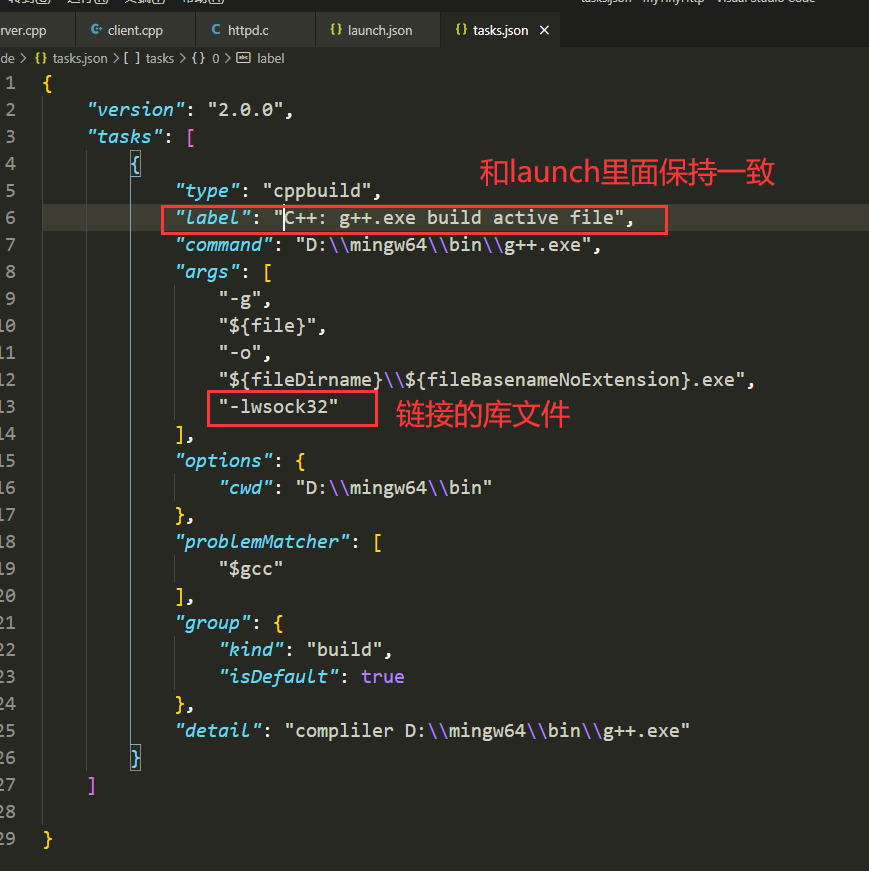This screenshot has width=869, height=871.
Task: Click the "$gcc" problem matcher value
Action: click(x=251, y=569)
